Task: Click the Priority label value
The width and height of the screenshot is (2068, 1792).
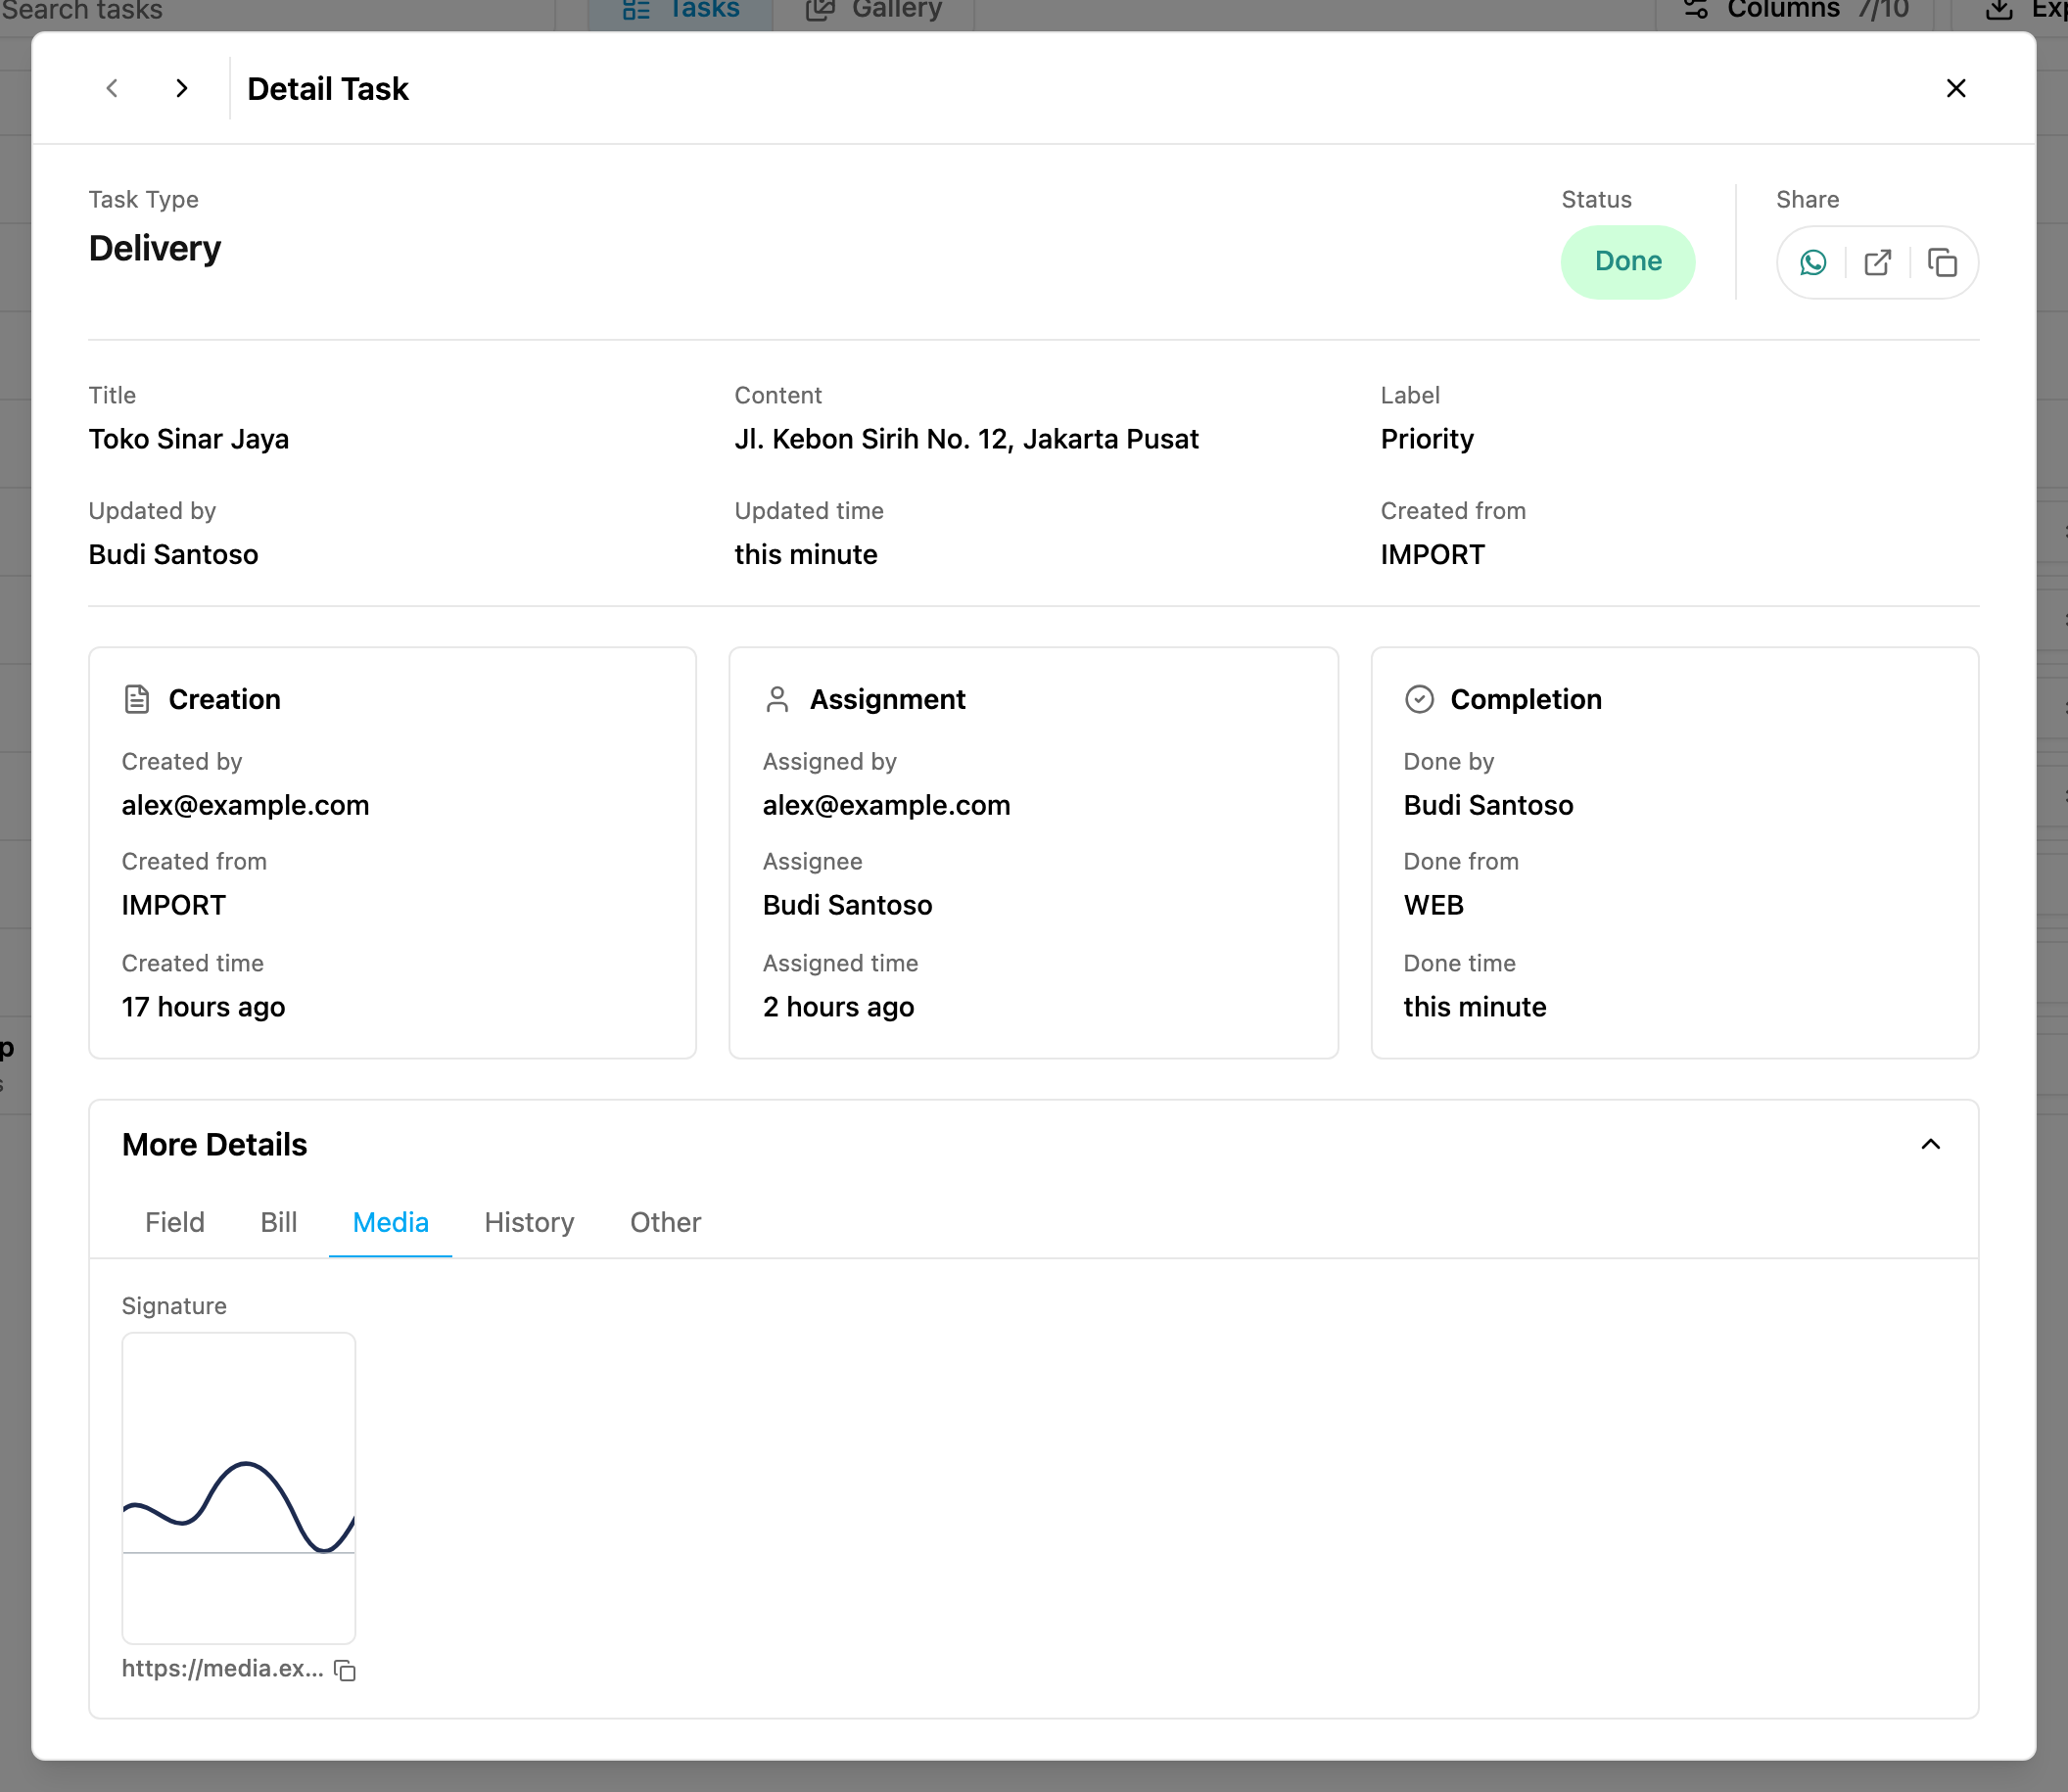Action: click(x=1427, y=439)
